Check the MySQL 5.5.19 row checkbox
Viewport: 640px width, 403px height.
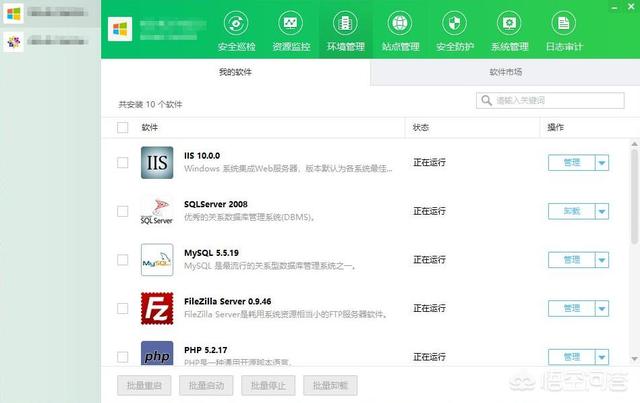tap(122, 260)
